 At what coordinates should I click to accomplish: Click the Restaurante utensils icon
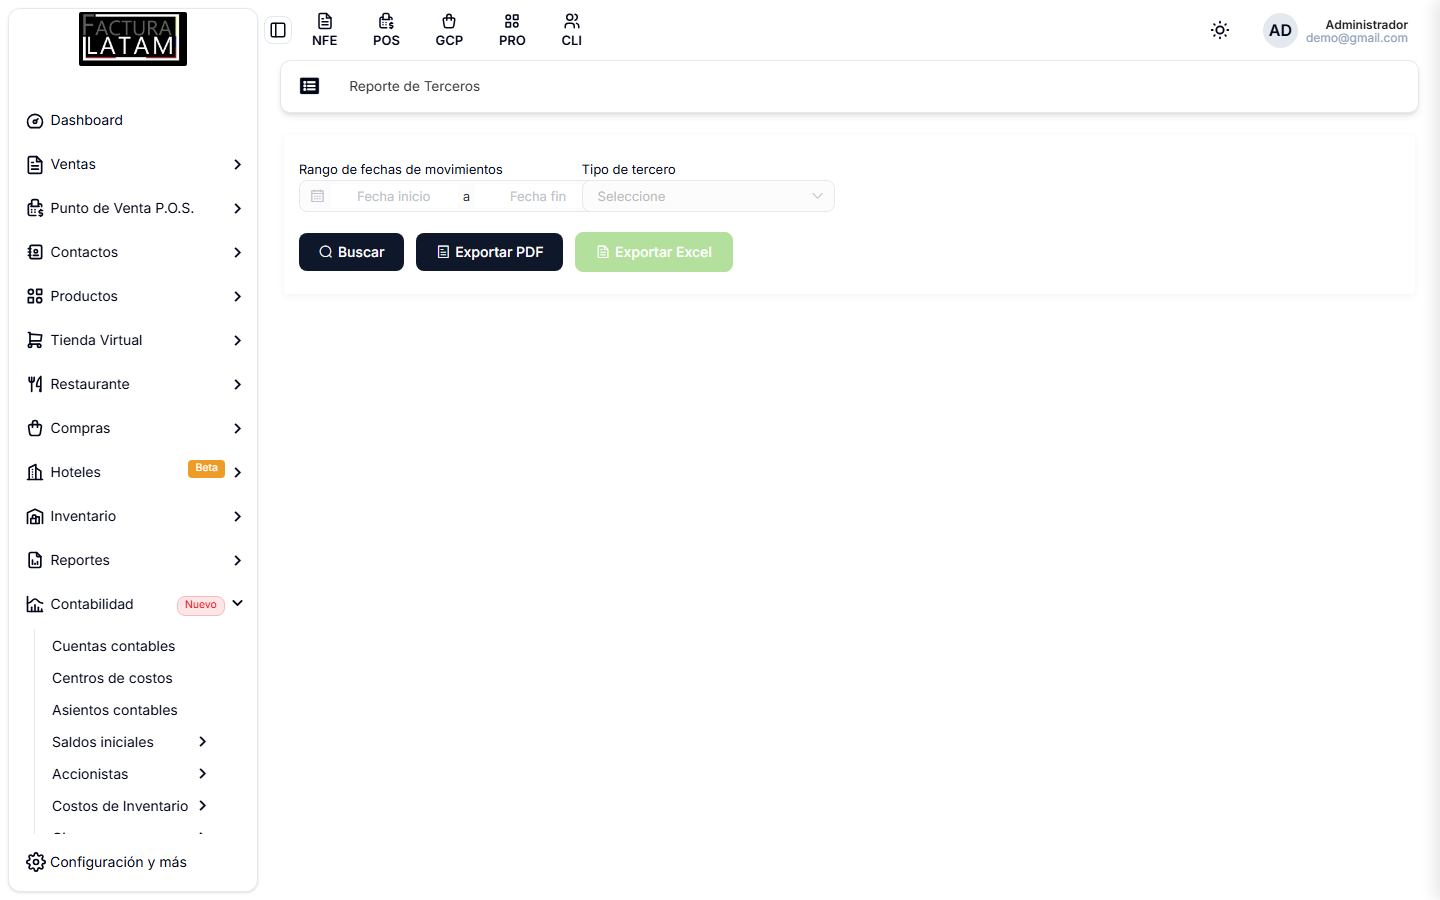coord(35,385)
